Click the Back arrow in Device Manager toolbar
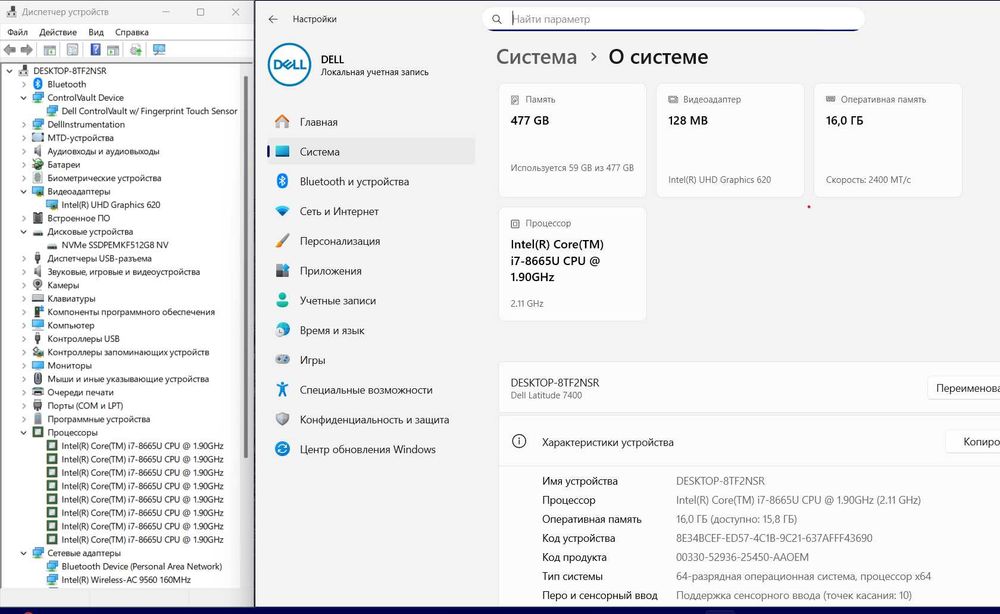 coord(10,50)
